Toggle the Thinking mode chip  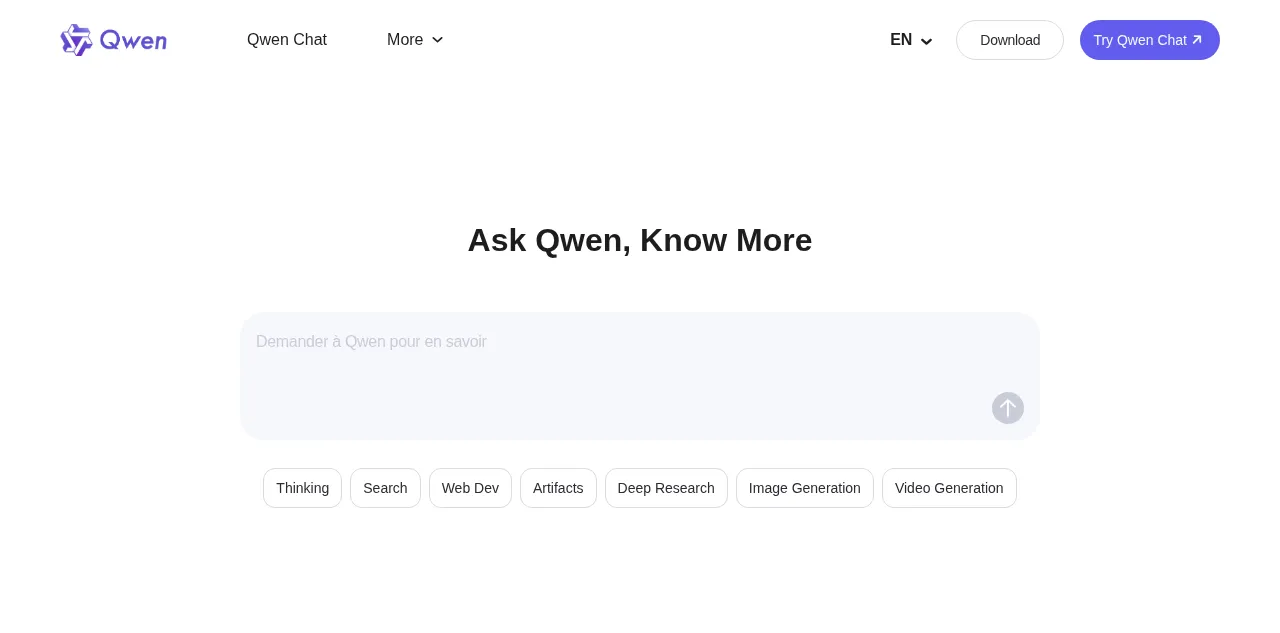302,488
